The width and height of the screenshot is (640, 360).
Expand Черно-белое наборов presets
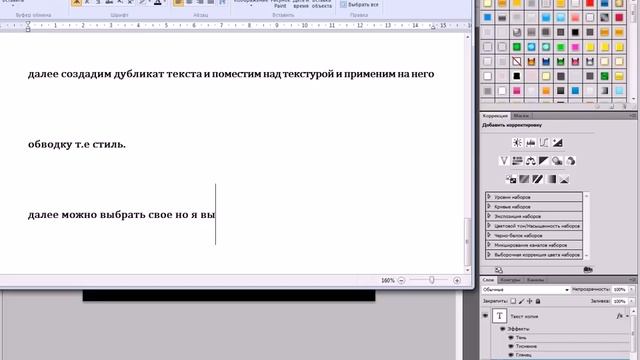pyautogui.click(x=489, y=235)
